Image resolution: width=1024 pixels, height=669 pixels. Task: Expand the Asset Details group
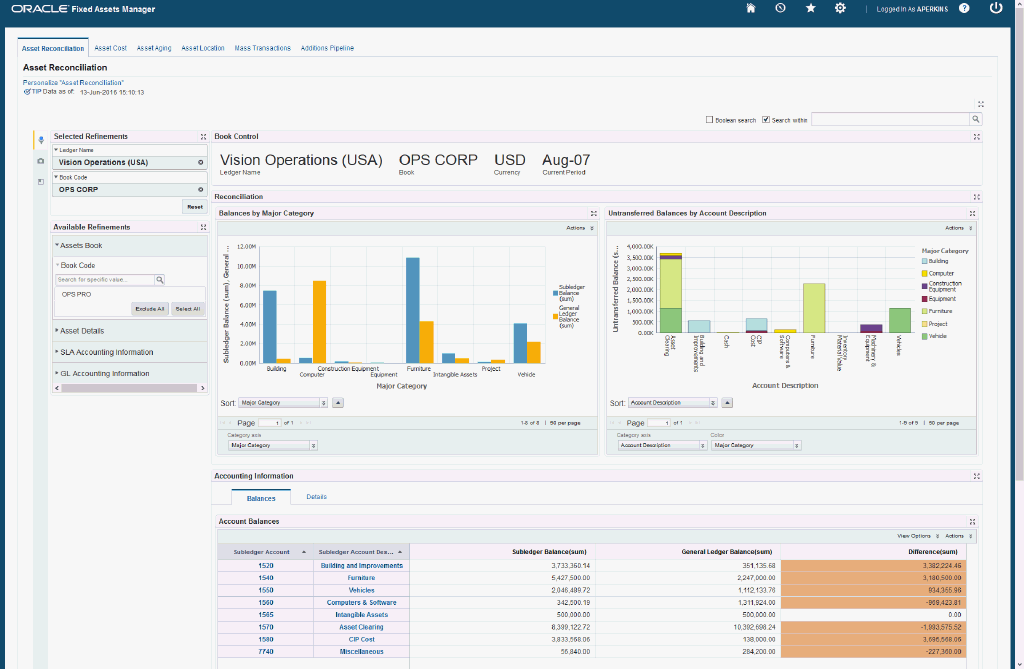57,331
